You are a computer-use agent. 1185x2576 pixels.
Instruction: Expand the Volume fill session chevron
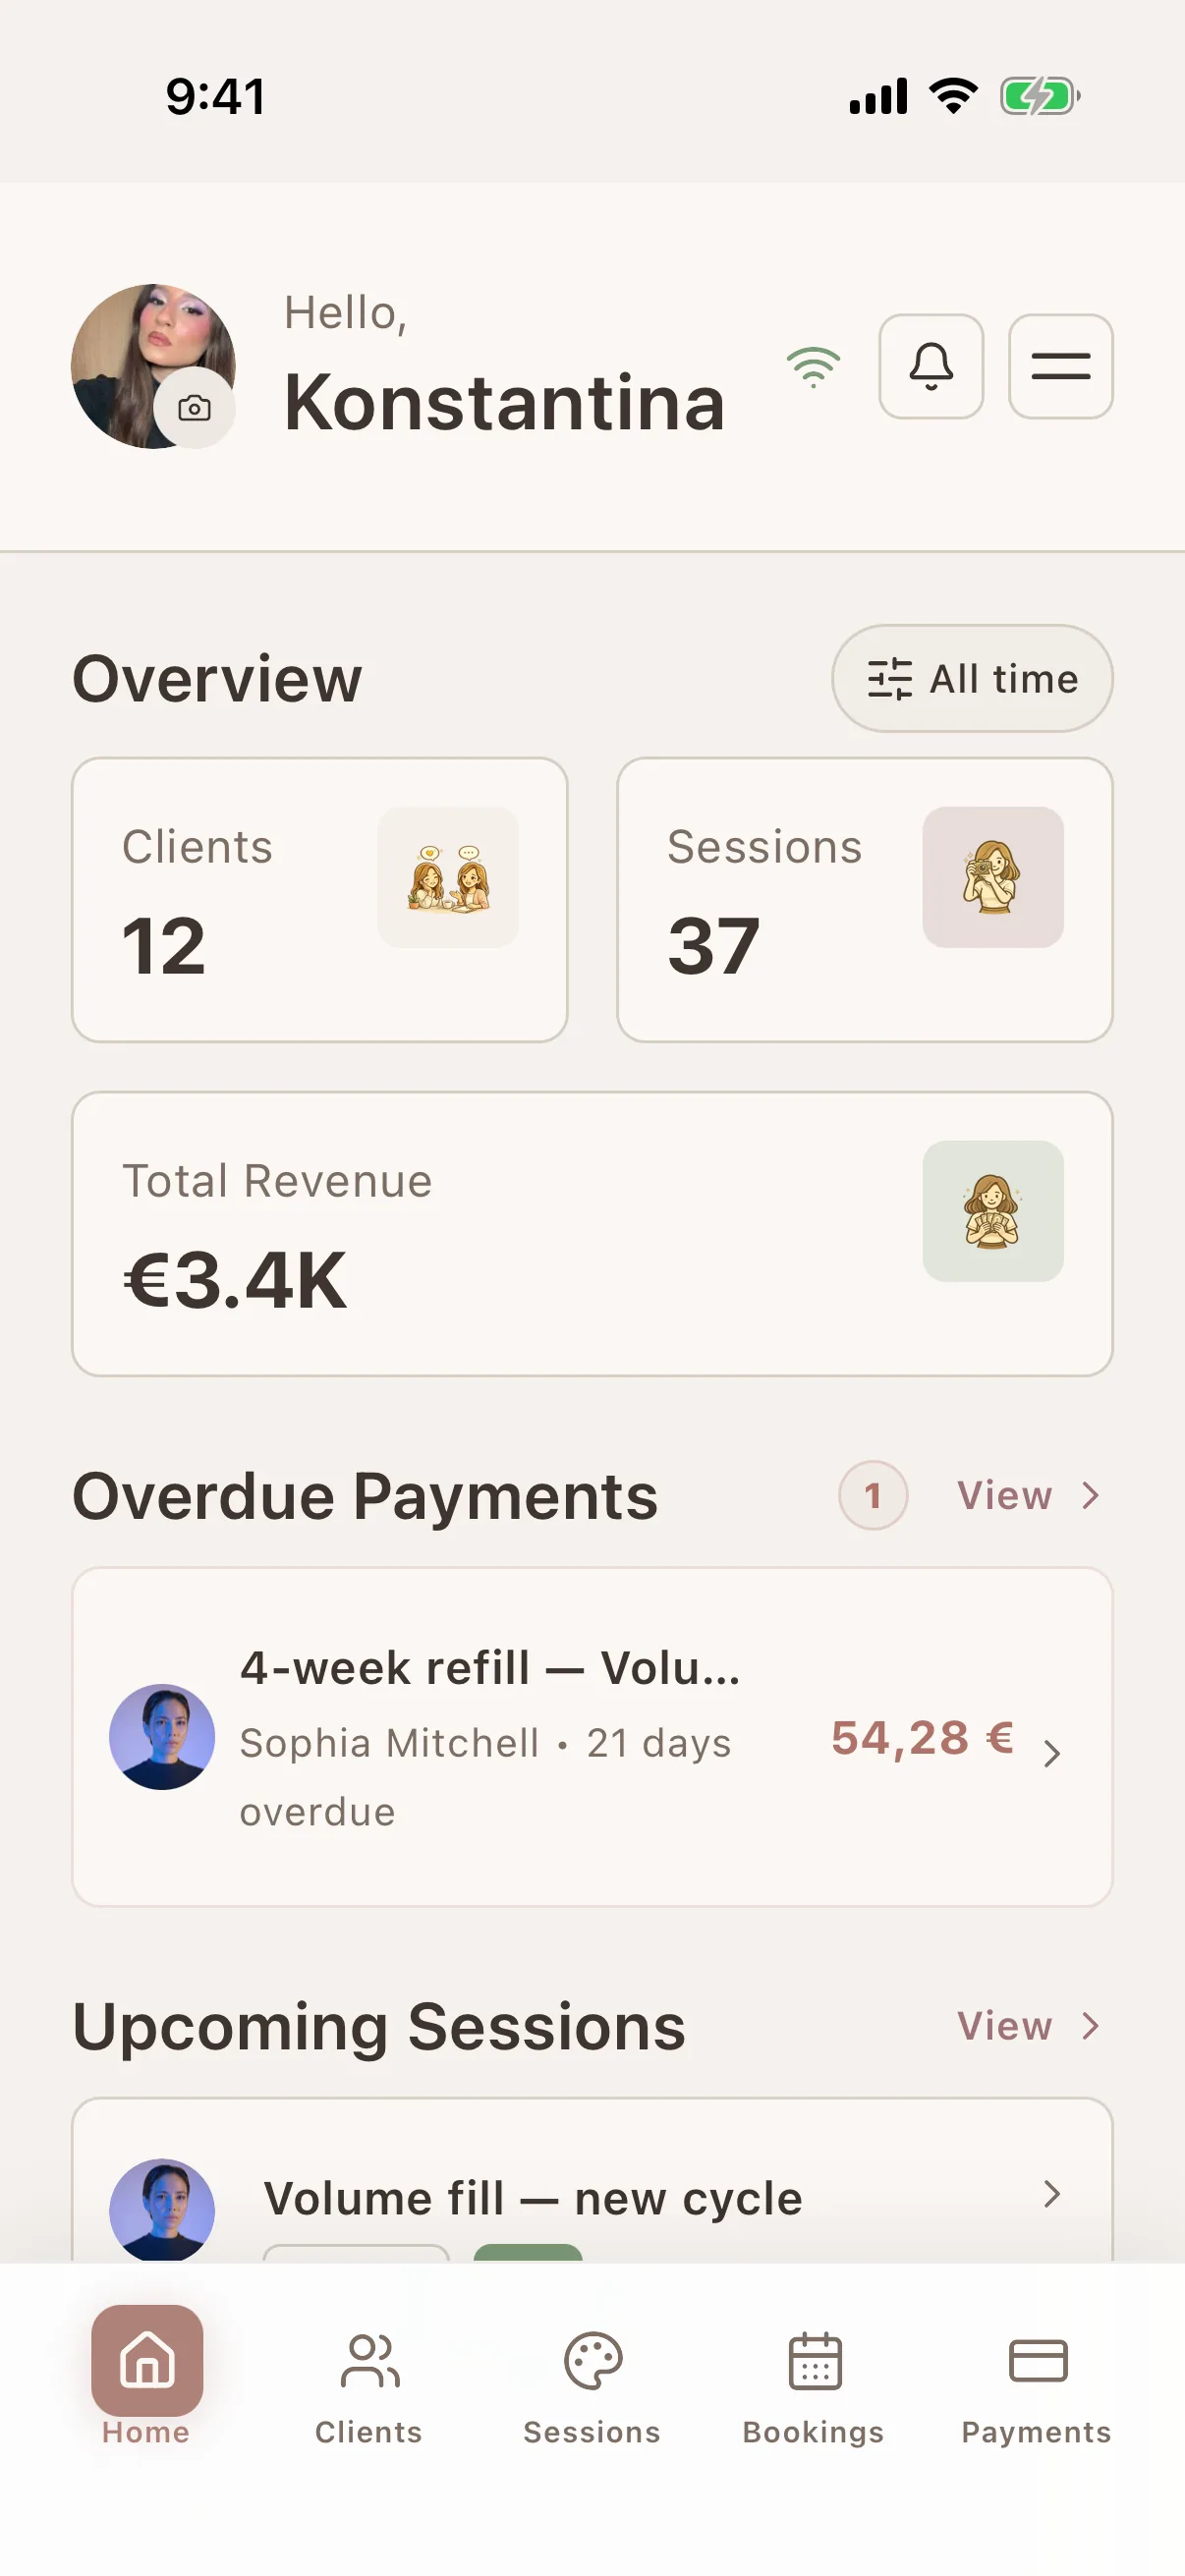(x=1051, y=2193)
